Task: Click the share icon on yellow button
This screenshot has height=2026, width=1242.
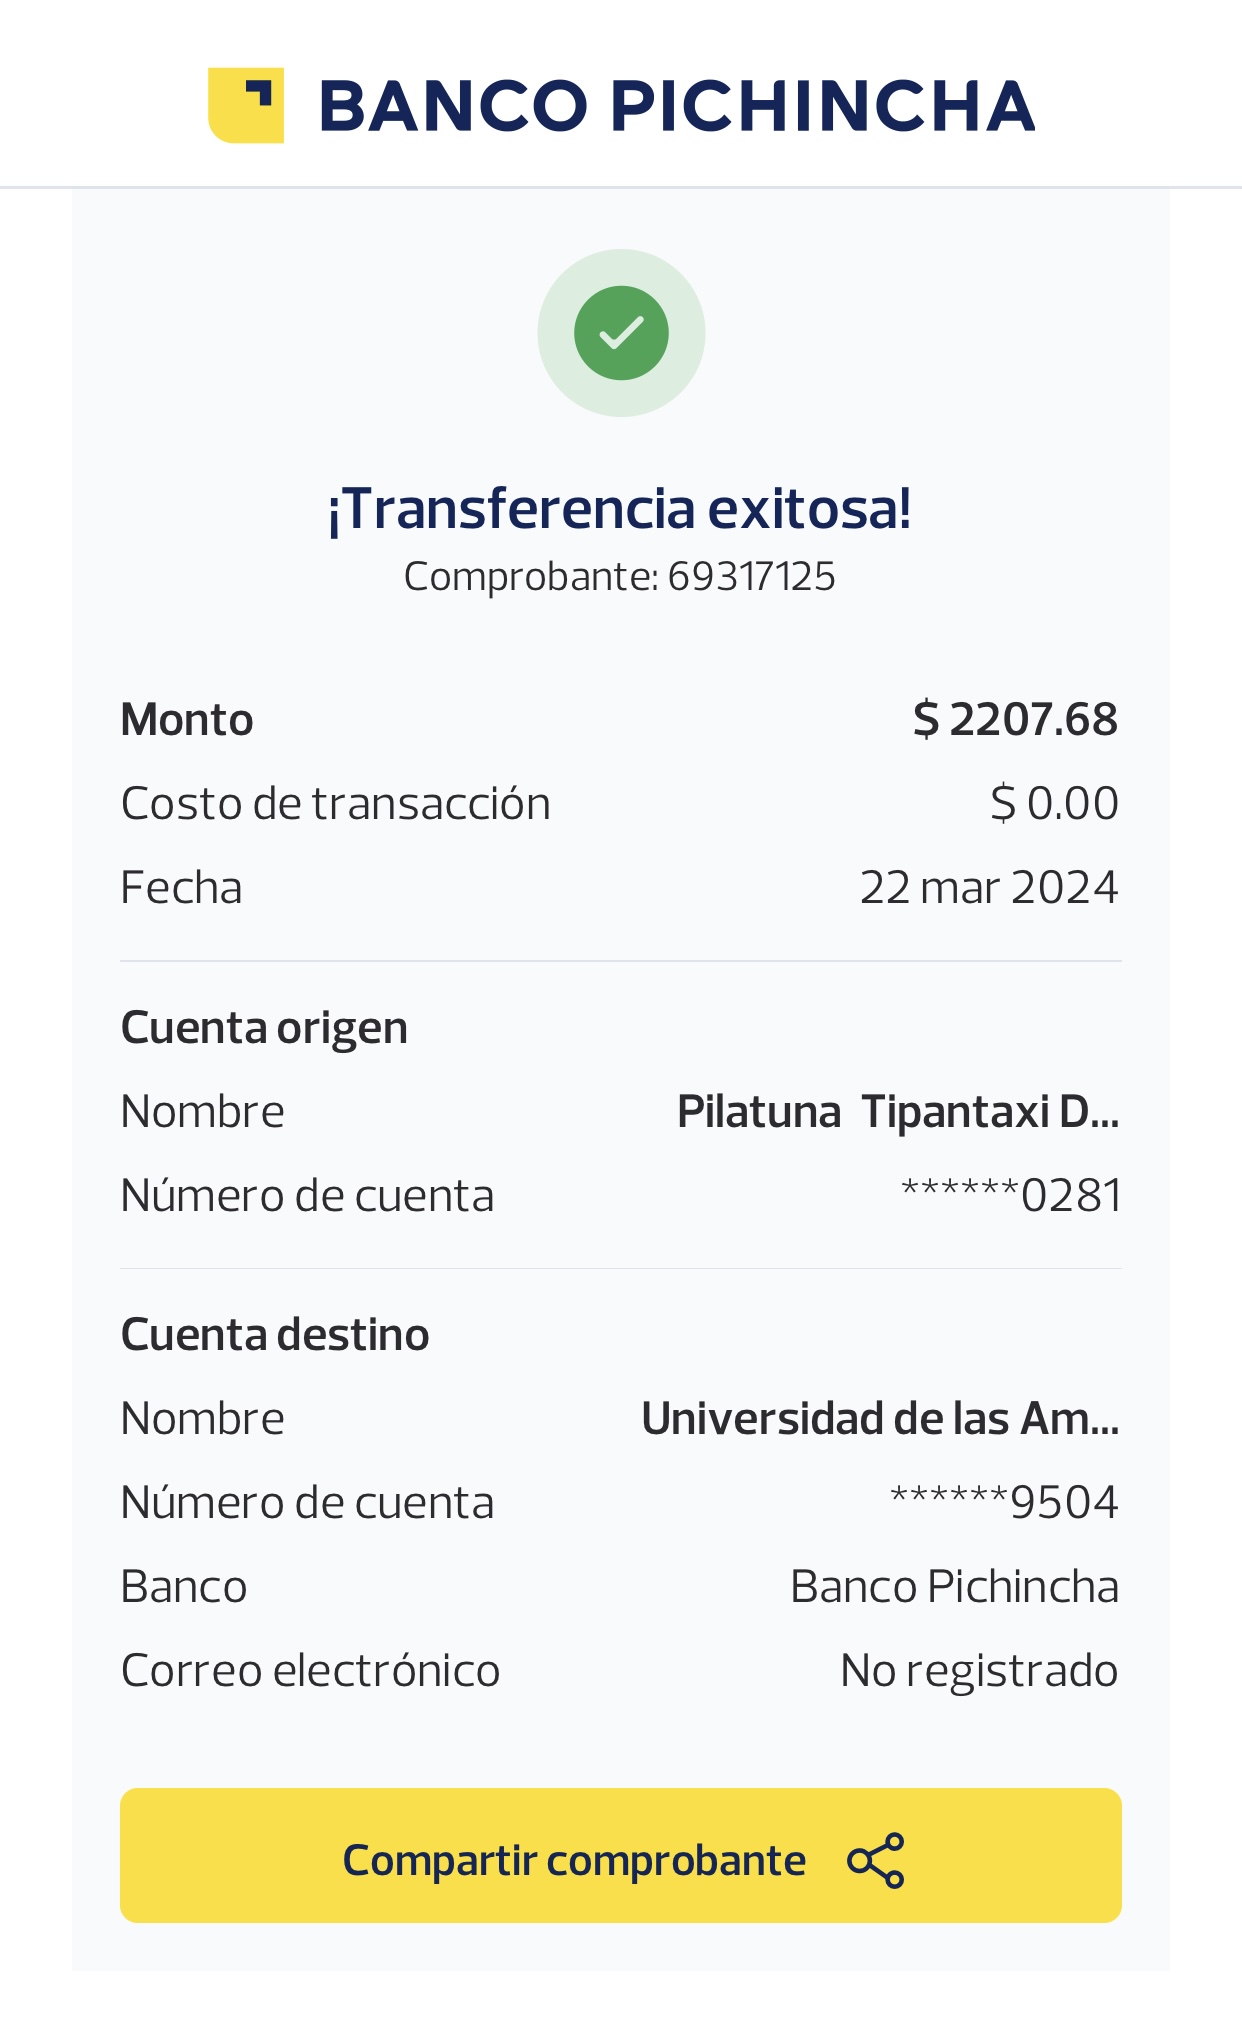Action: 875,1860
